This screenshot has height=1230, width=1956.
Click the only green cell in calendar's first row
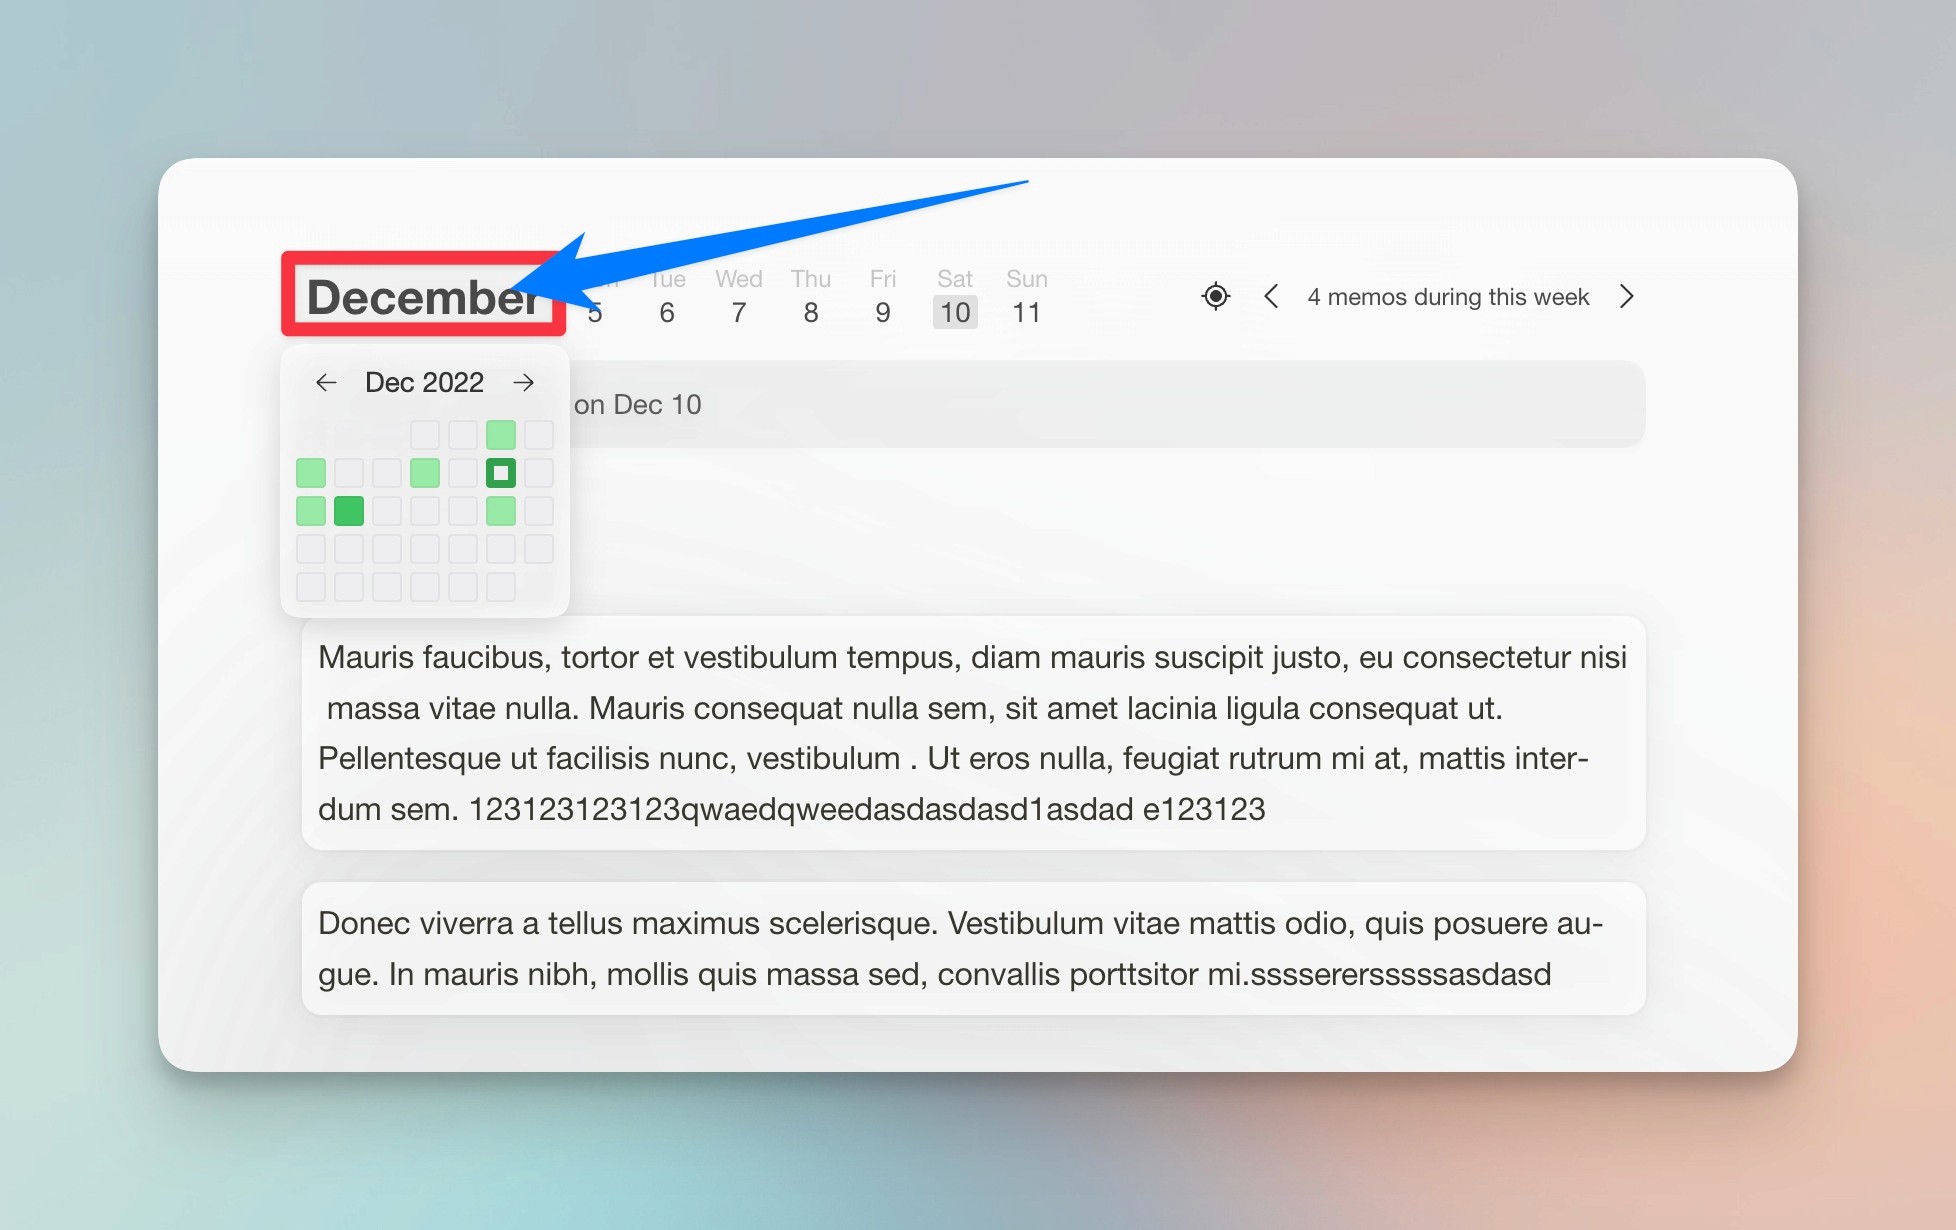[500, 435]
